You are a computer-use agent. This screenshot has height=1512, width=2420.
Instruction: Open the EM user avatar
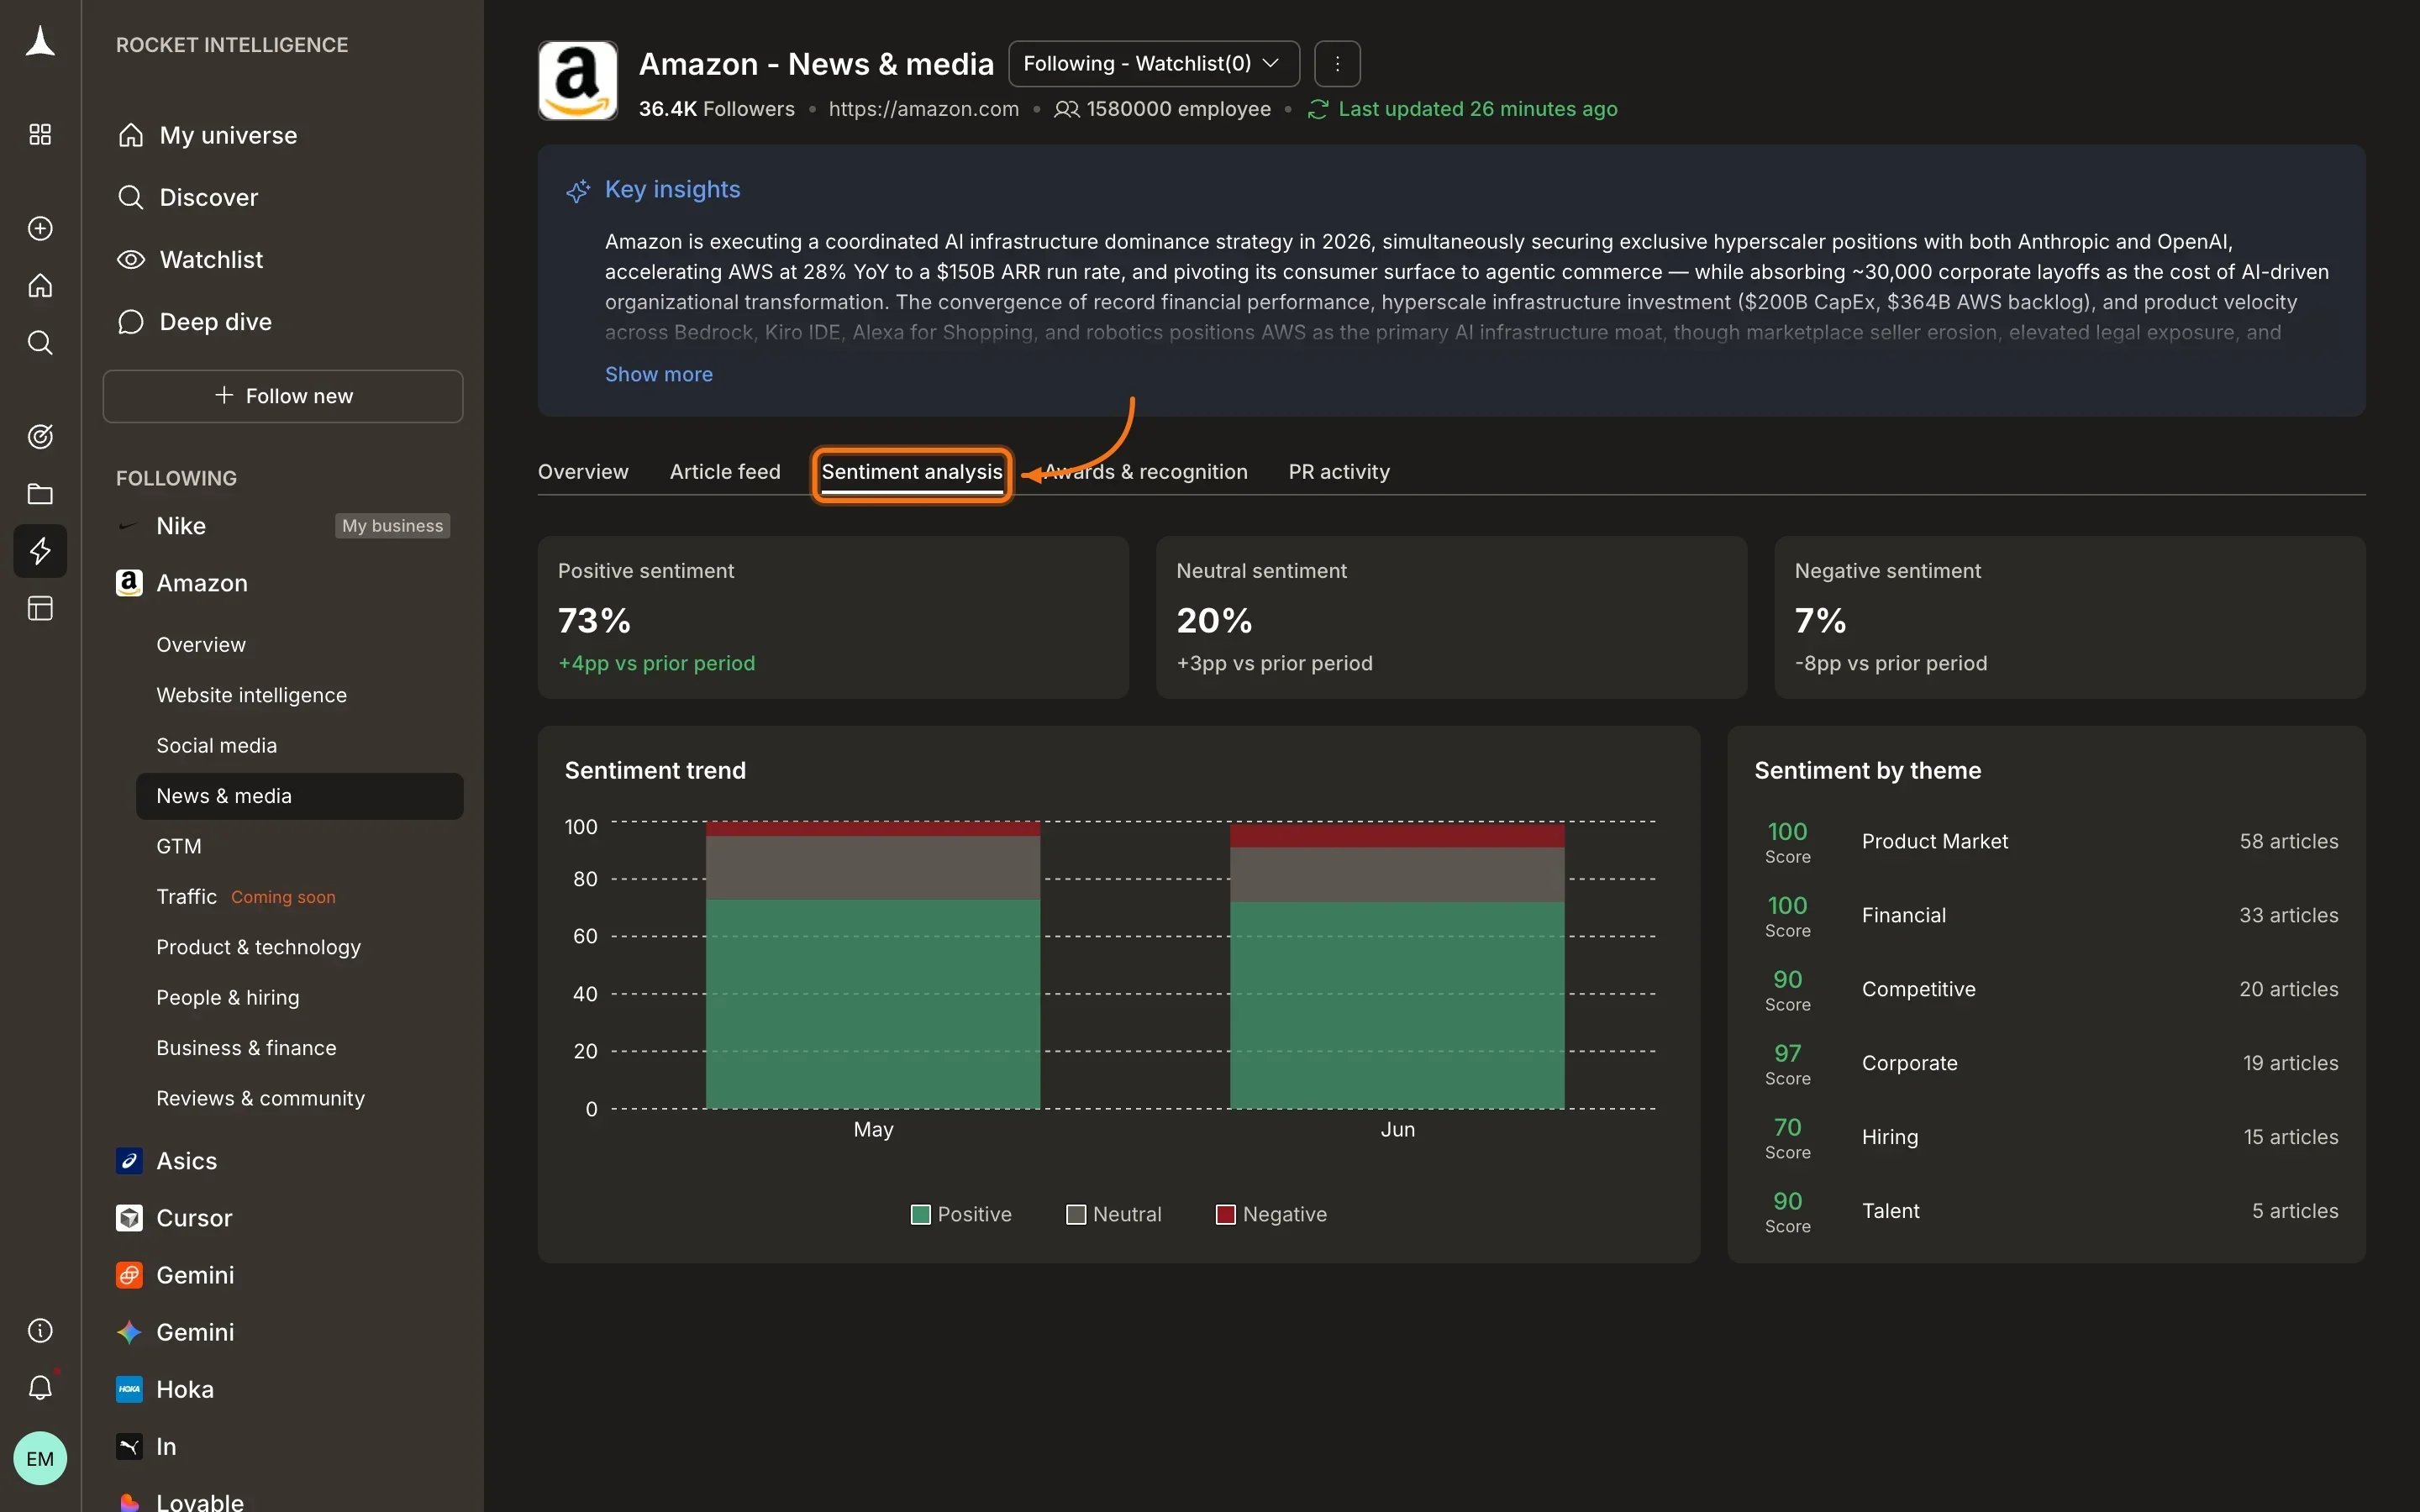point(40,1458)
